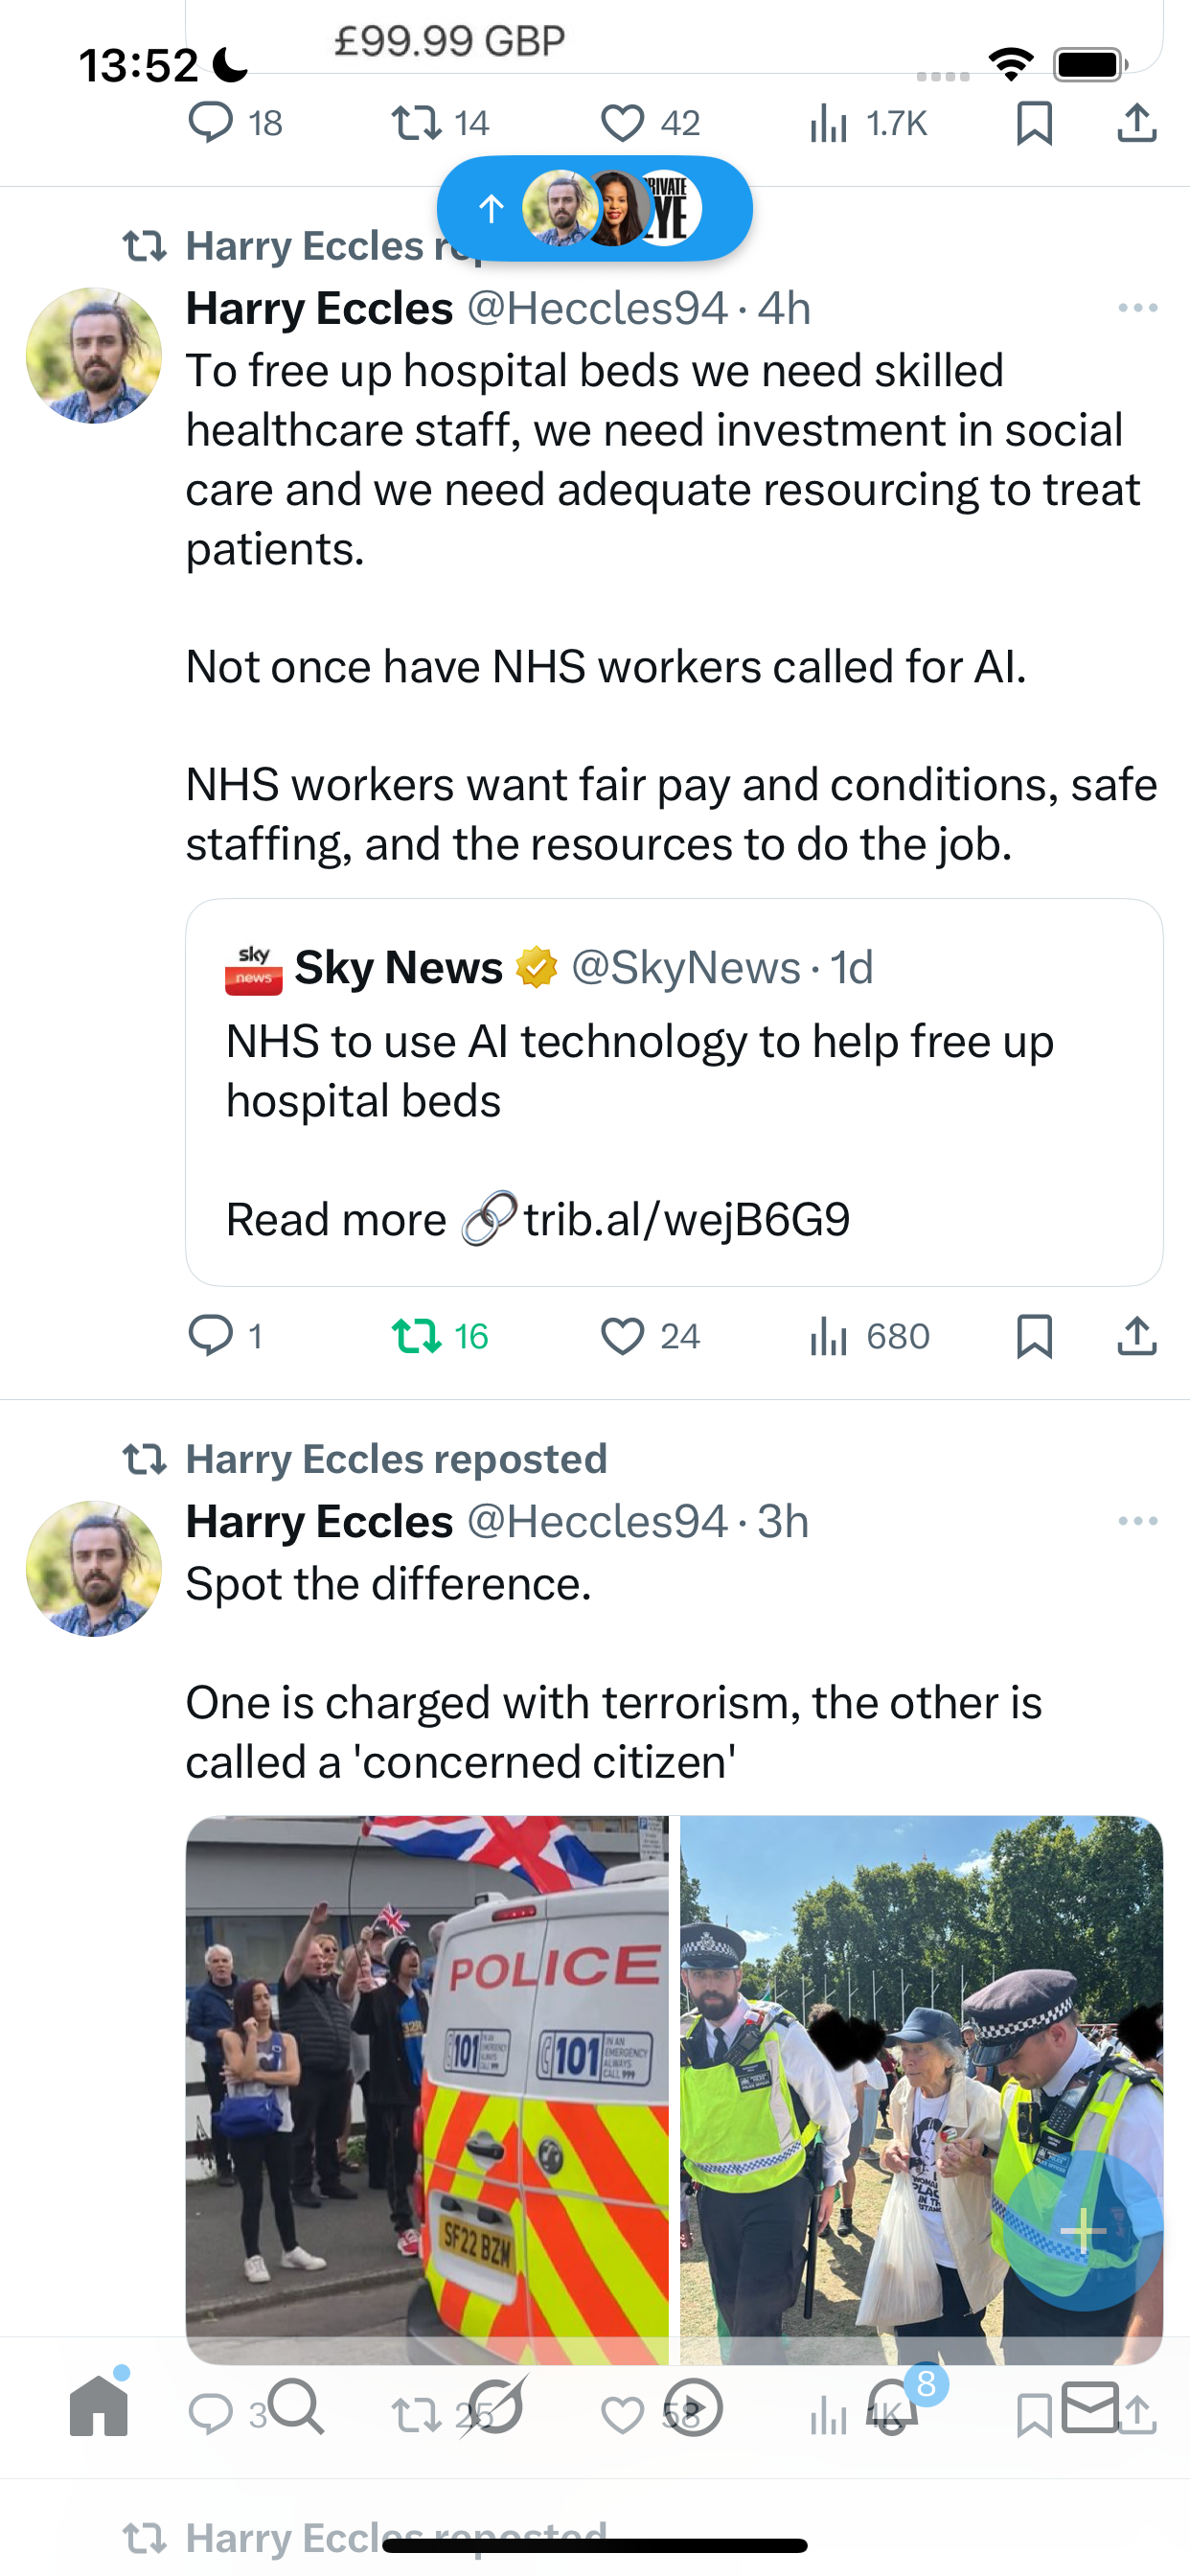Open more options for 3h tweet
Viewport: 1190px width, 2576px height.
(1137, 1521)
